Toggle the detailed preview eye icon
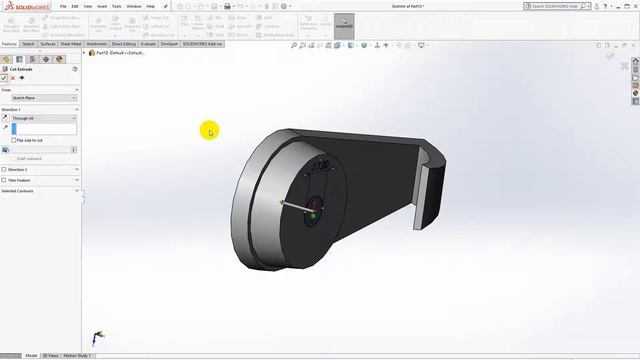Image resolution: width=640 pixels, height=360 pixels. 22,78
